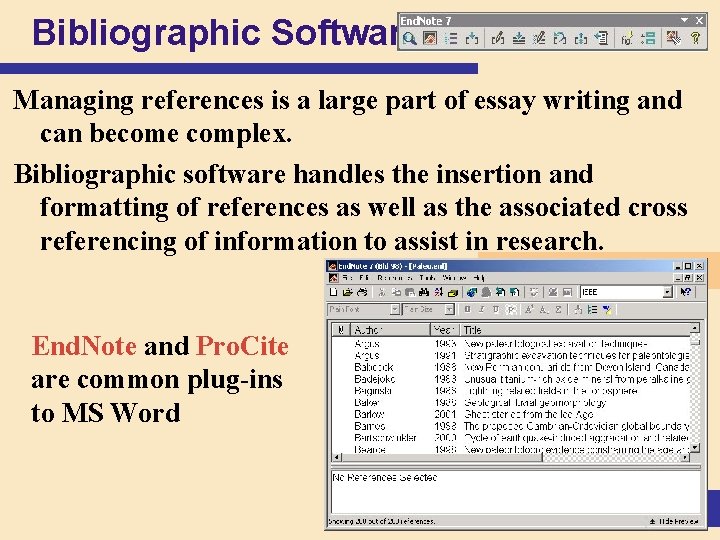Click Symbol font sigma button in EndNote
The width and height of the screenshot is (720, 540).
pos(558,309)
